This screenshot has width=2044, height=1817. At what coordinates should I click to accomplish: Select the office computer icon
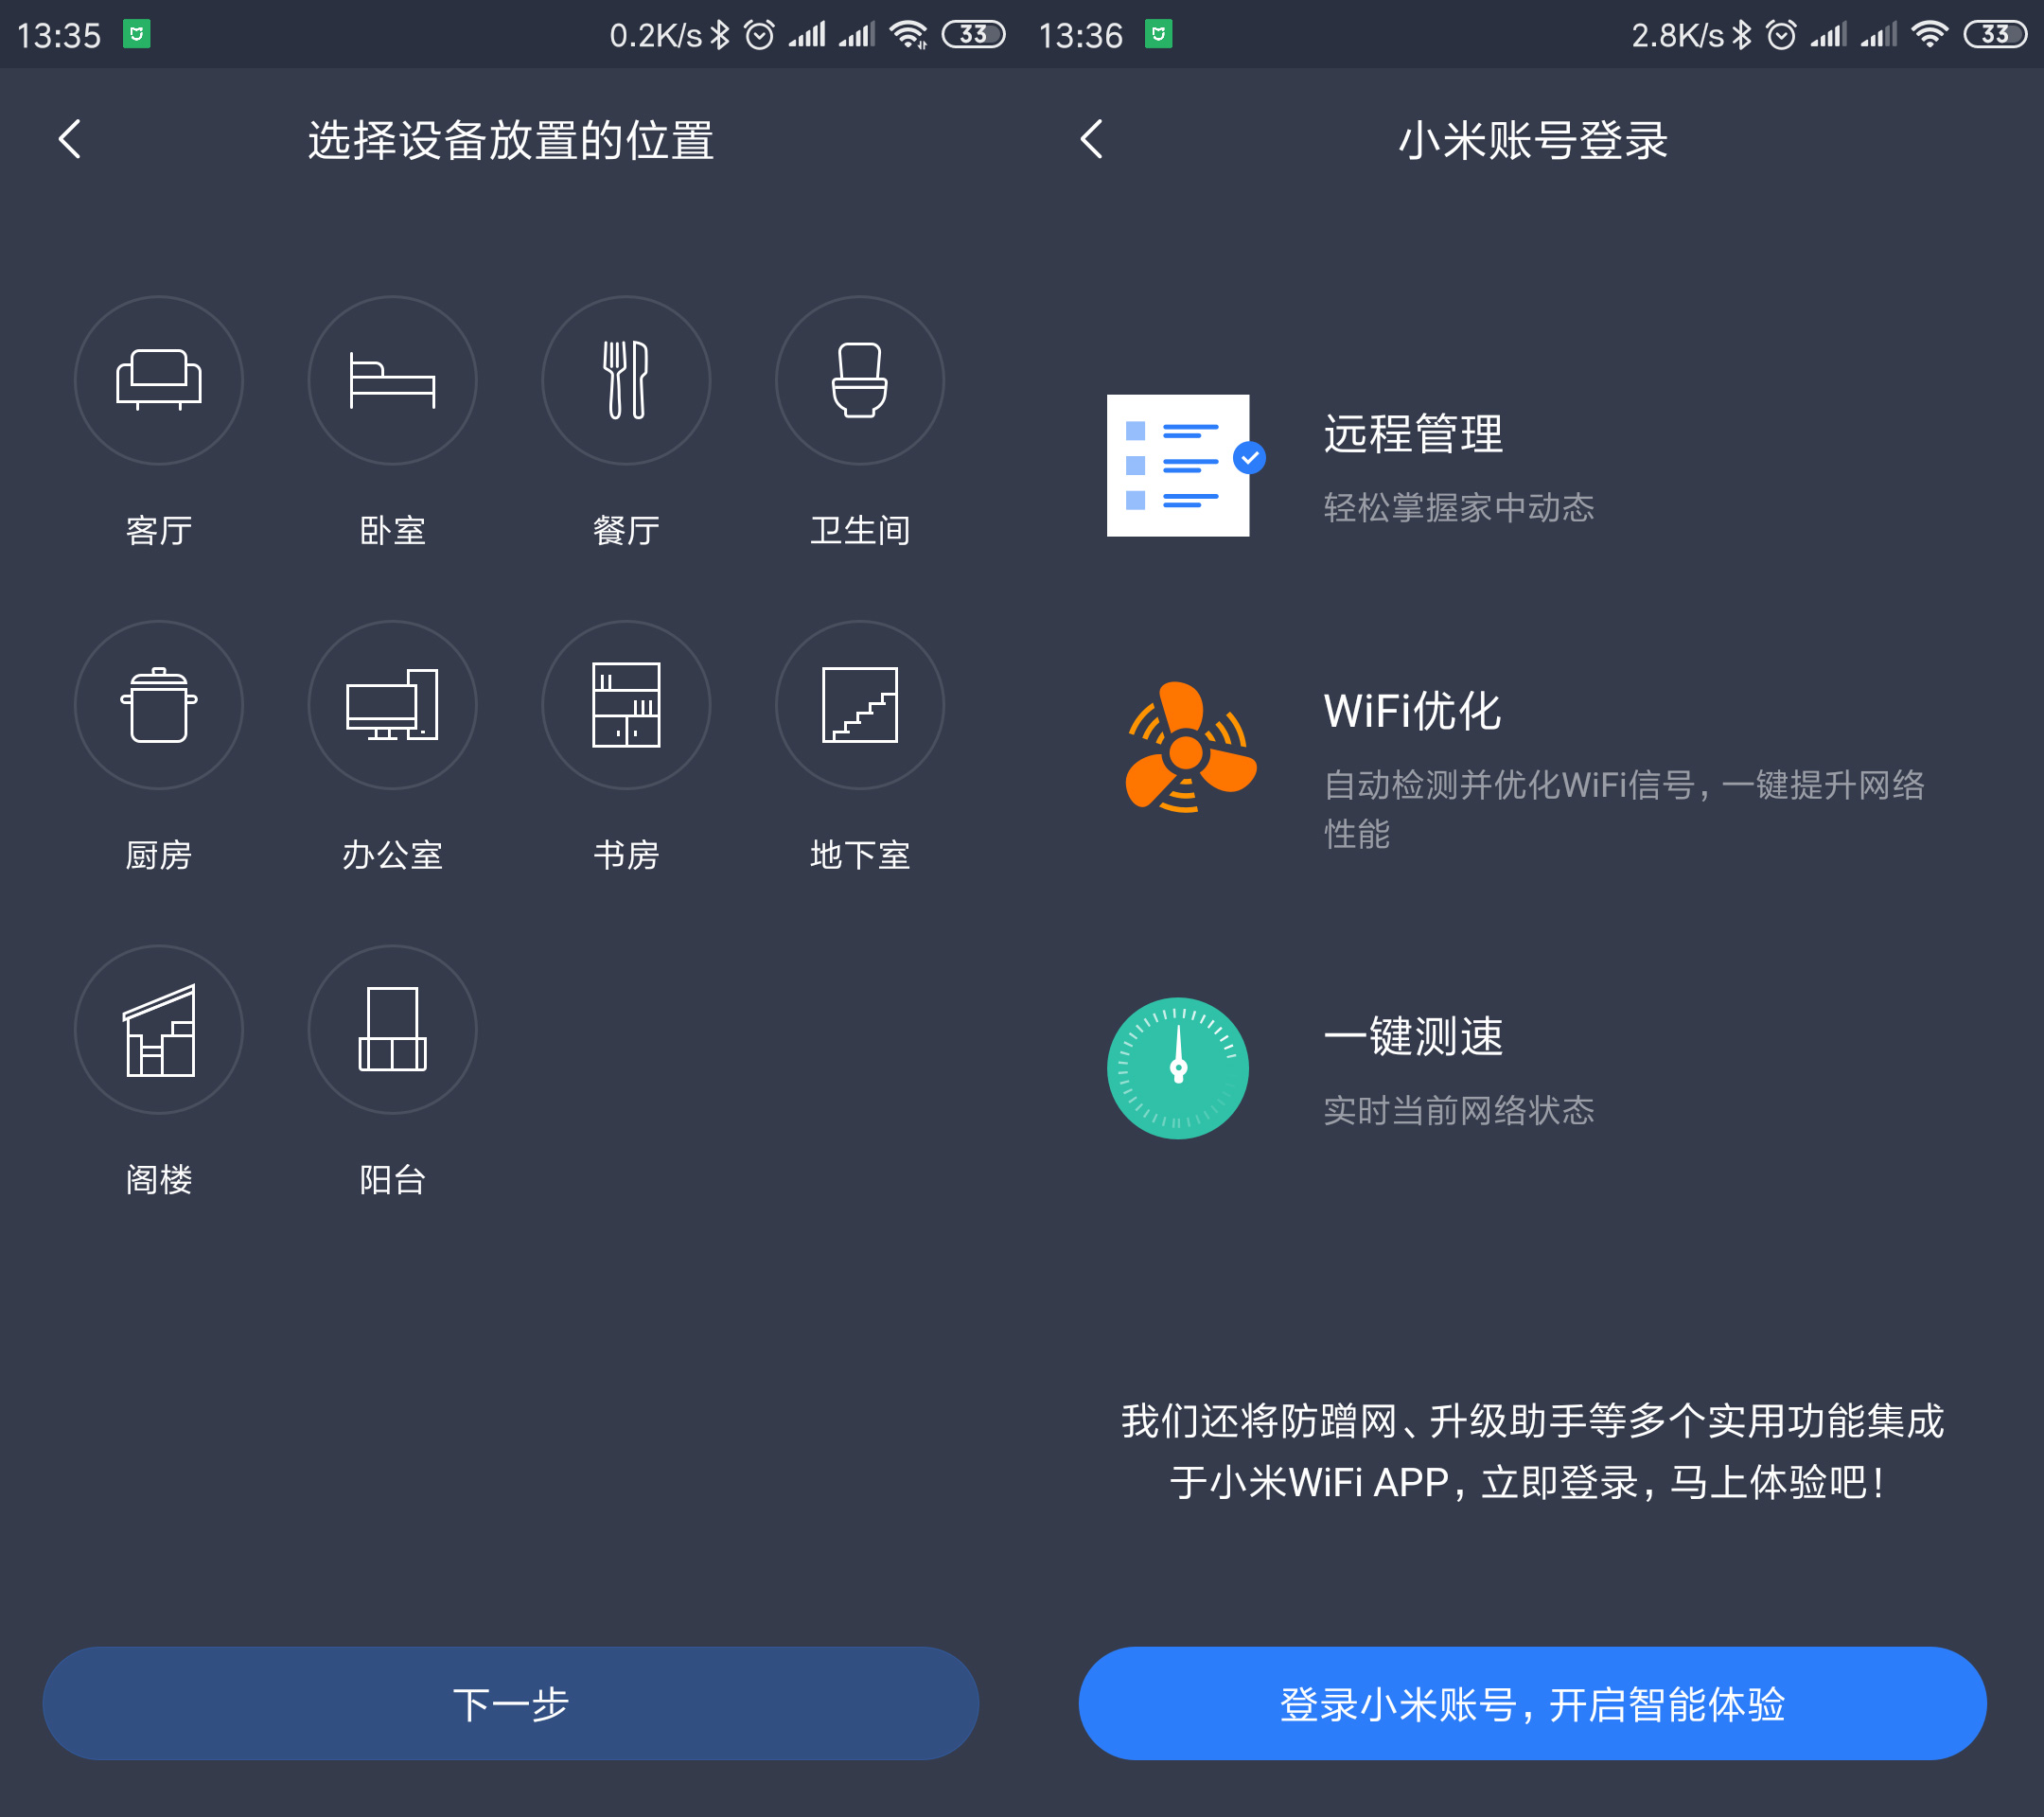pyautogui.click(x=392, y=705)
